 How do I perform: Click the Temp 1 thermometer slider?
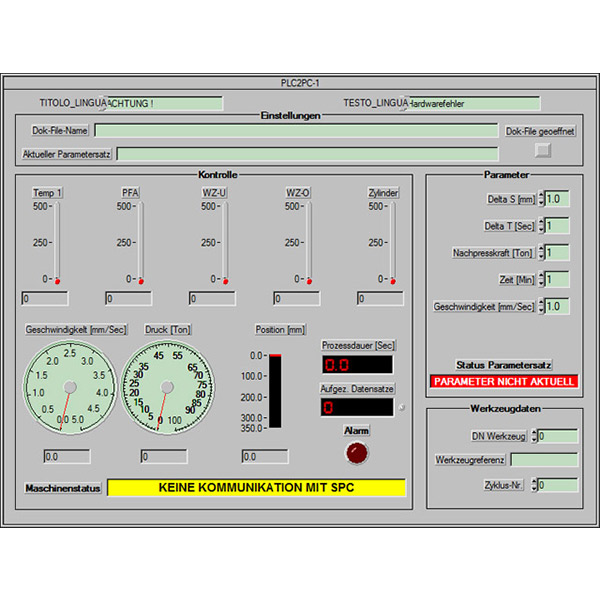click(x=57, y=243)
